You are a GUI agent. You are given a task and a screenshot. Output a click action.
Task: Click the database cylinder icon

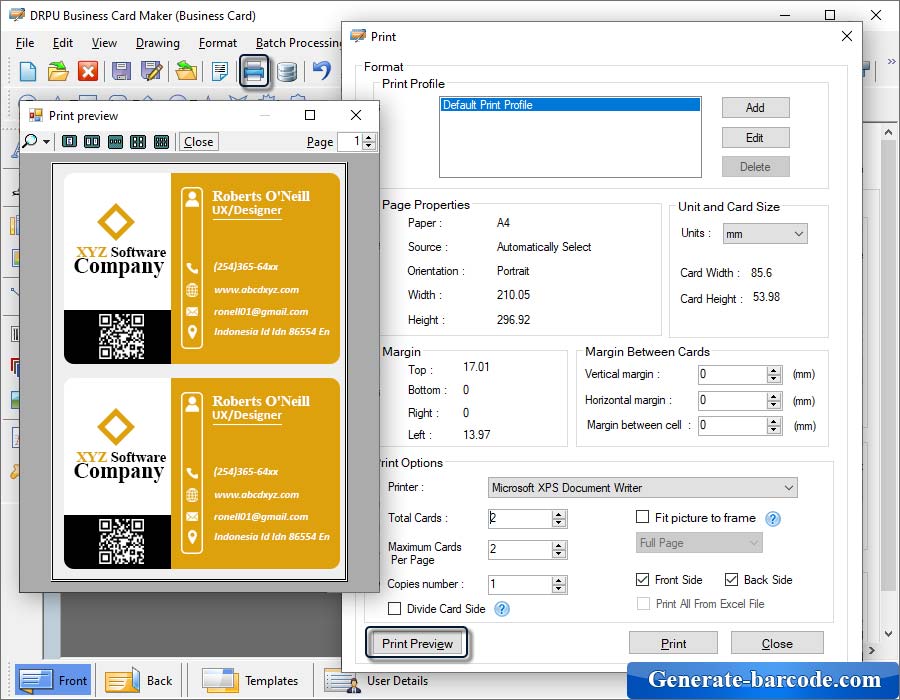(x=286, y=72)
